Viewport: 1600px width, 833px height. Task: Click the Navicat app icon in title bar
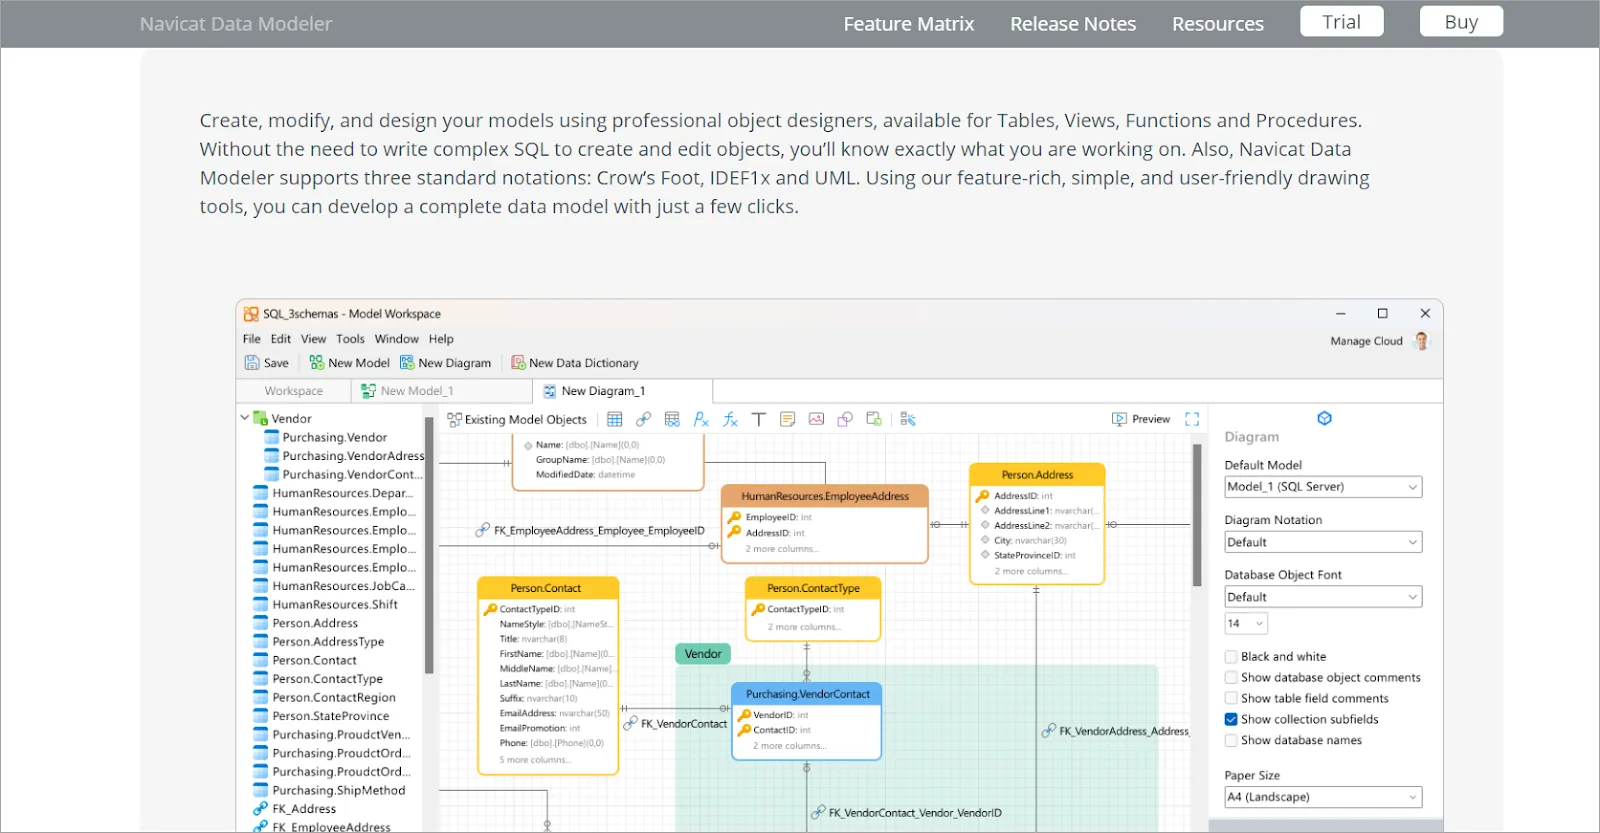coord(251,314)
